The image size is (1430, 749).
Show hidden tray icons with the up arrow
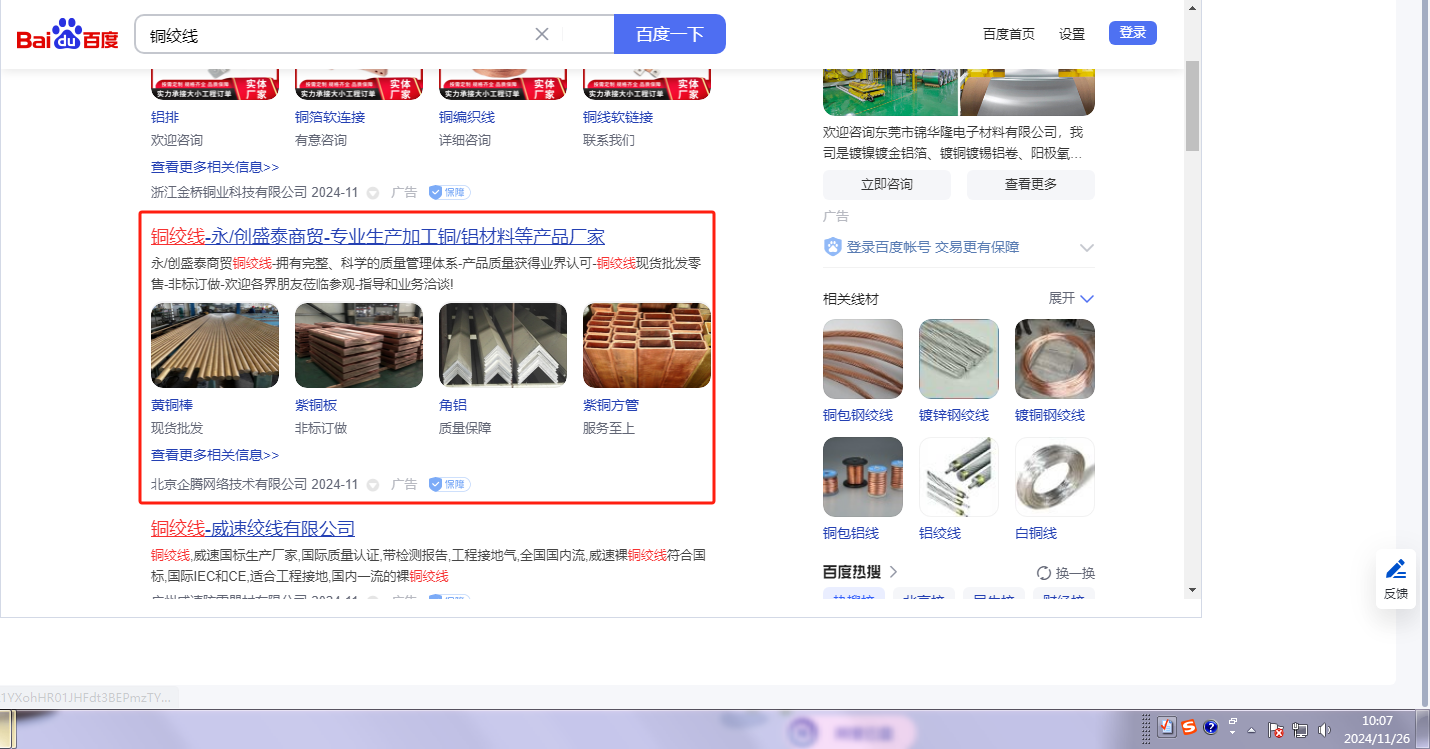click(1251, 729)
